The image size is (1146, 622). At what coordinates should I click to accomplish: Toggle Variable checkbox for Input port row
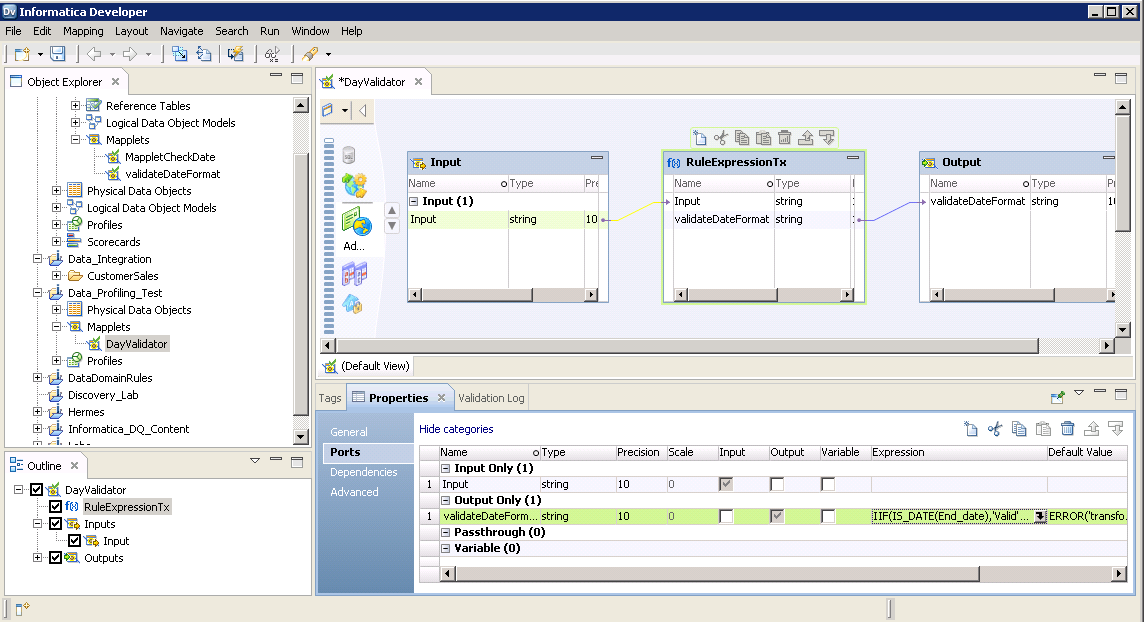828,484
